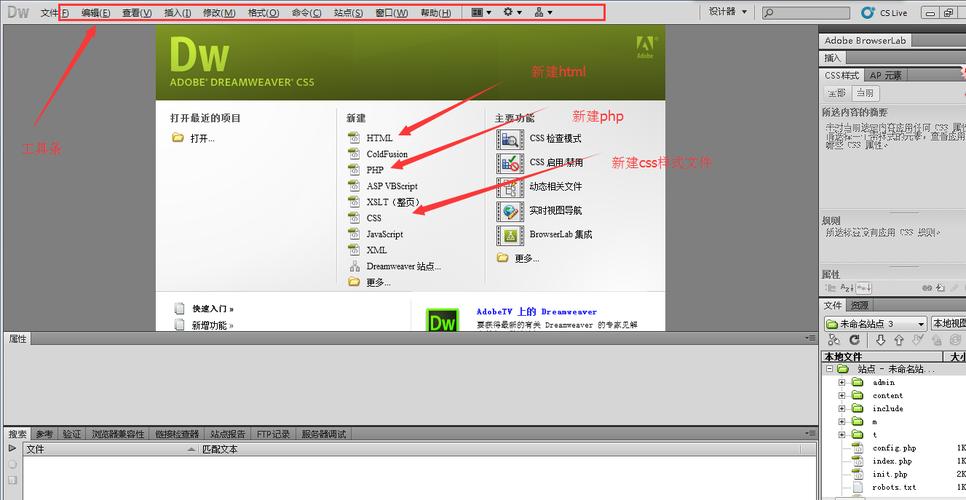Open the 本地视图 view dropdown
The height and width of the screenshot is (500, 966).
(948, 324)
